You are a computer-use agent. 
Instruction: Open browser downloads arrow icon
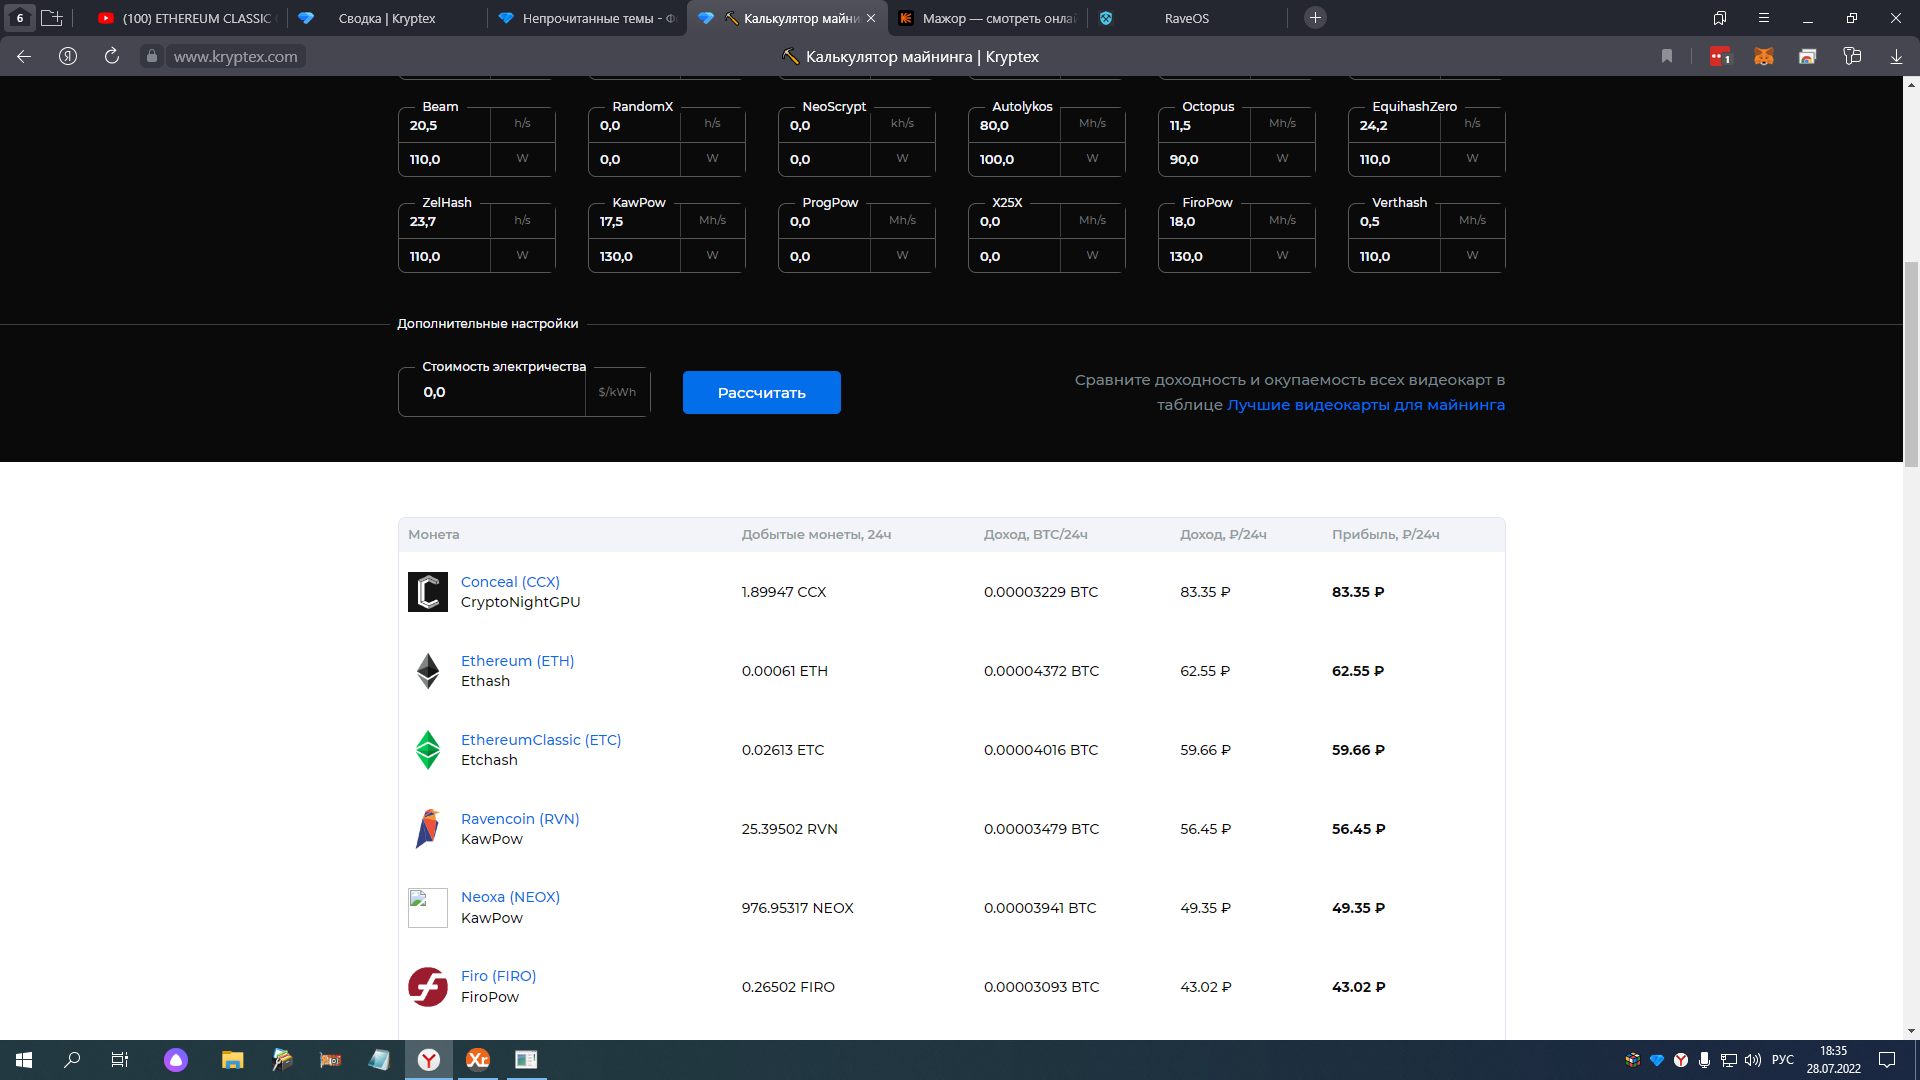[x=1896, y=57]
